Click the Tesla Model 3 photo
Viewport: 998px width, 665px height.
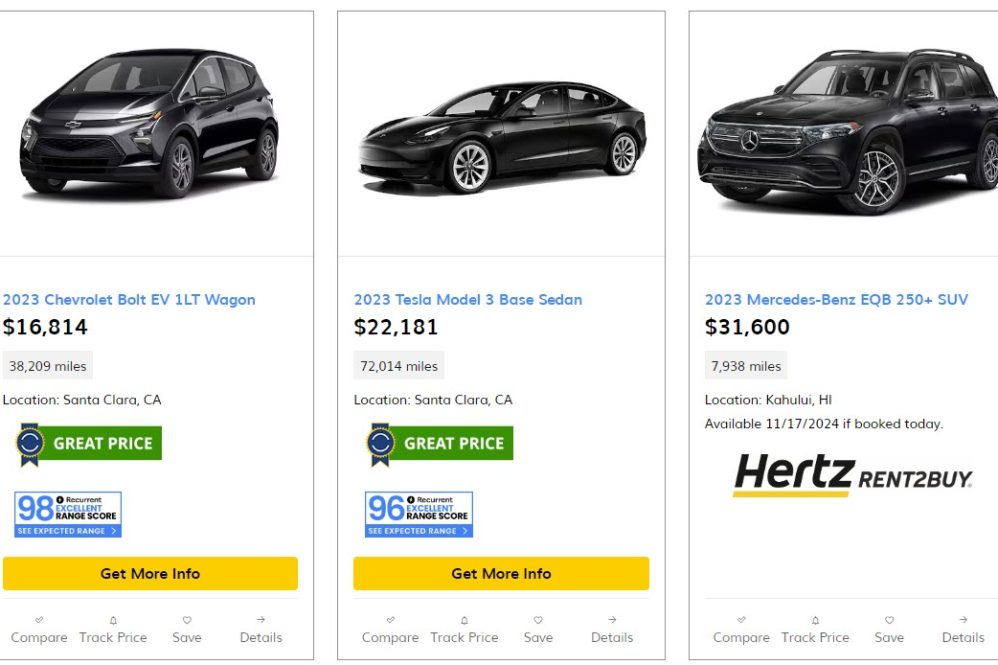point(500,130)
